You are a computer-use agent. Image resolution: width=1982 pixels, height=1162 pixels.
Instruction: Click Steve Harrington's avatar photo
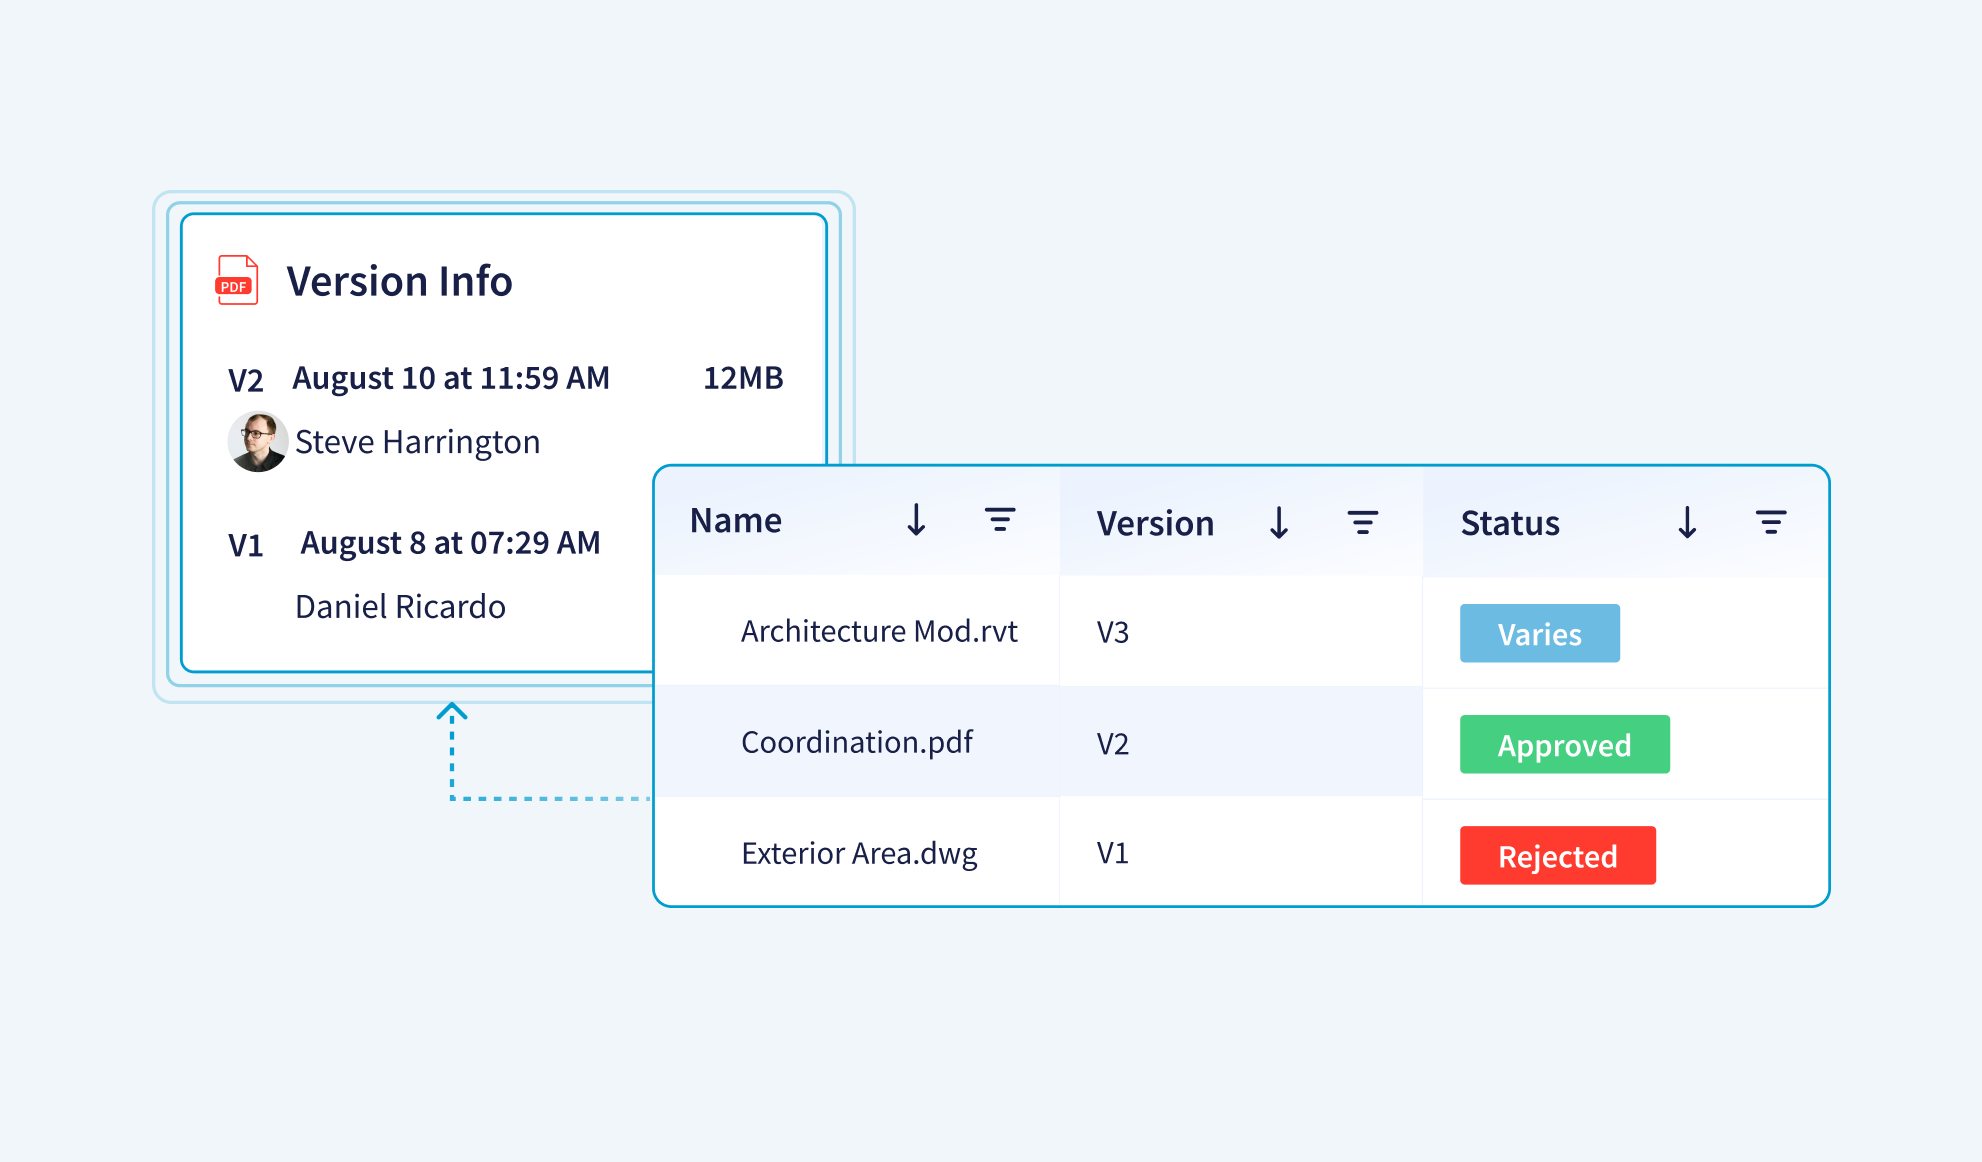(258, 441)
